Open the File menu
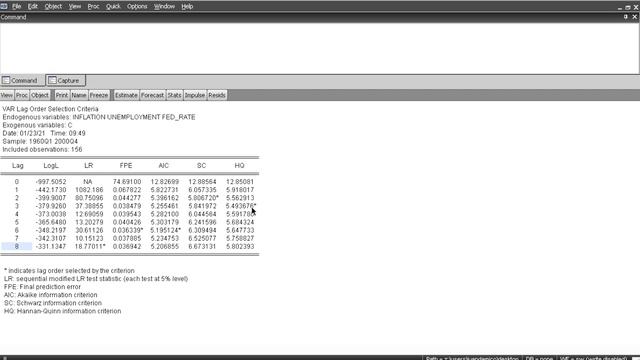Screen dimensions: 640x360 pyautogui.click(x=16, y=7)
